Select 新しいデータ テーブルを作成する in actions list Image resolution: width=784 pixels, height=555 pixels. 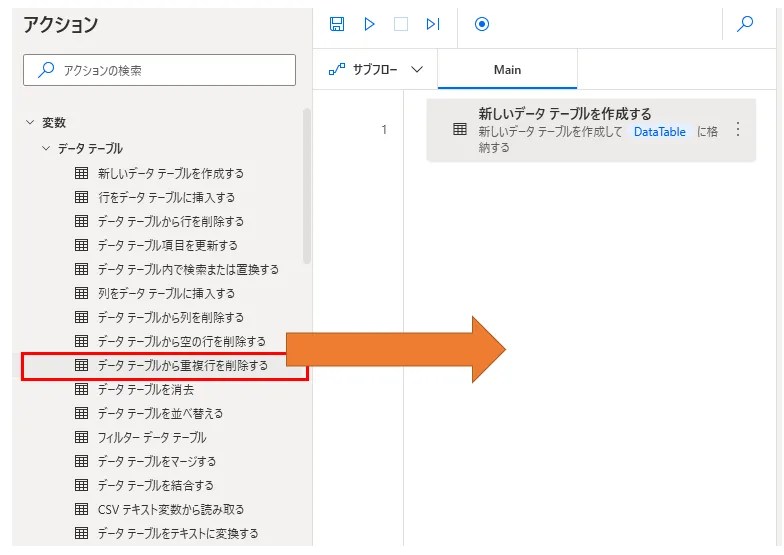(x=170, y=173)
